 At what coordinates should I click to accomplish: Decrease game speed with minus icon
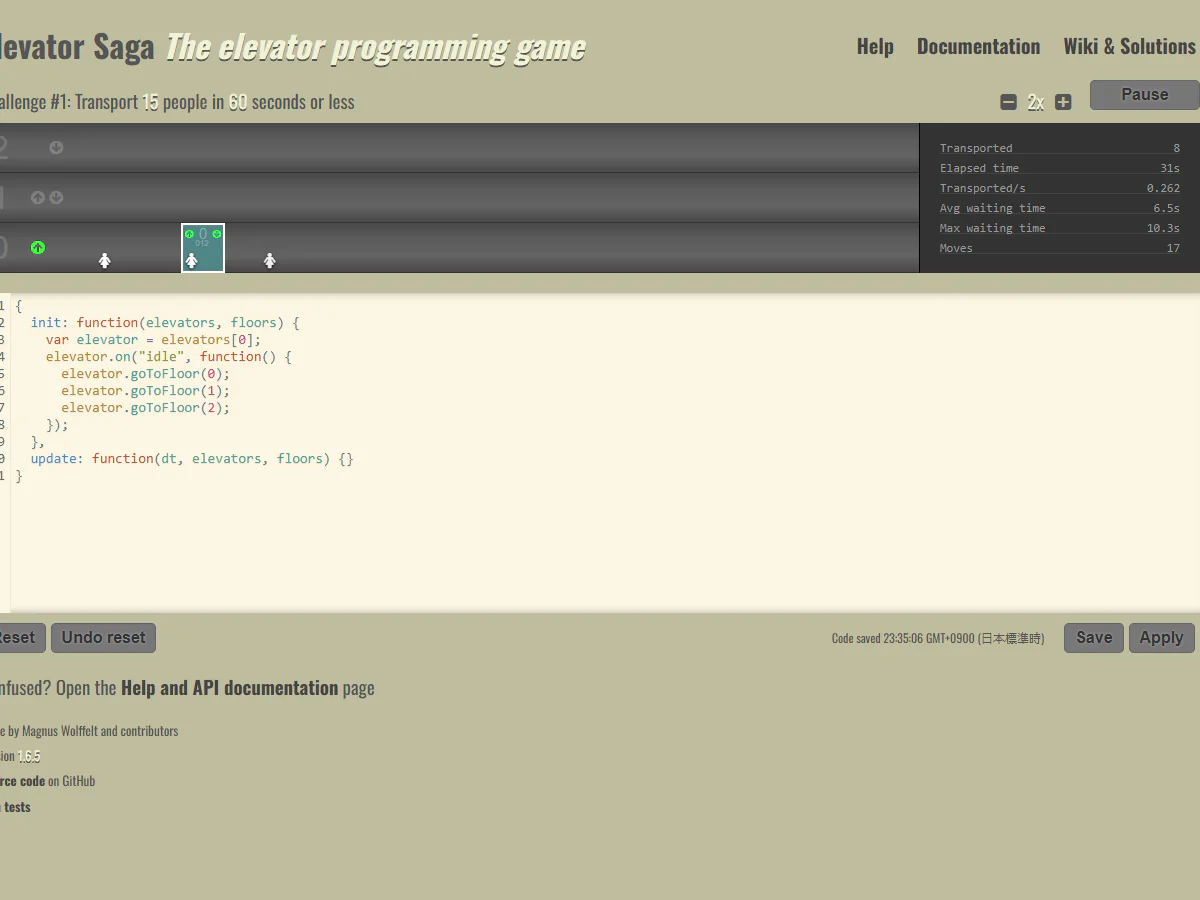[x=1008, y=102]
